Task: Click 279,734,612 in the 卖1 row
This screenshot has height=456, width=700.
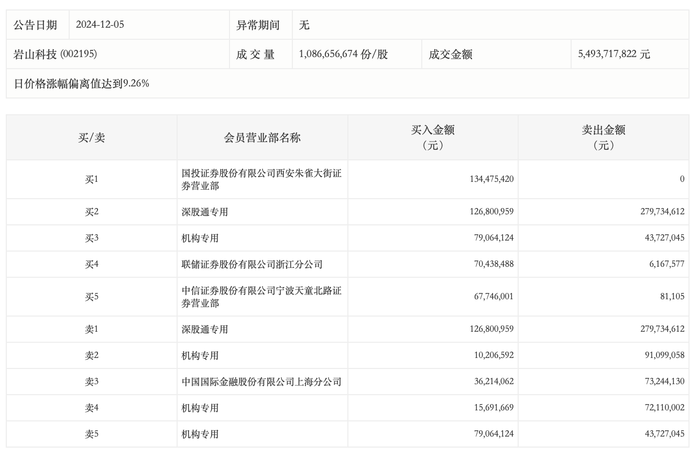Action: pyautogui.click(x=662, y=329)
